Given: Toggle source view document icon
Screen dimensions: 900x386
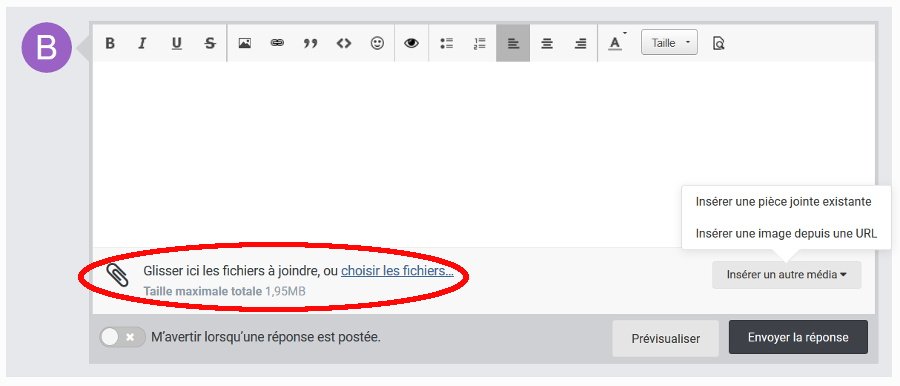Looking at the screenshot, I should click(719, 43).
